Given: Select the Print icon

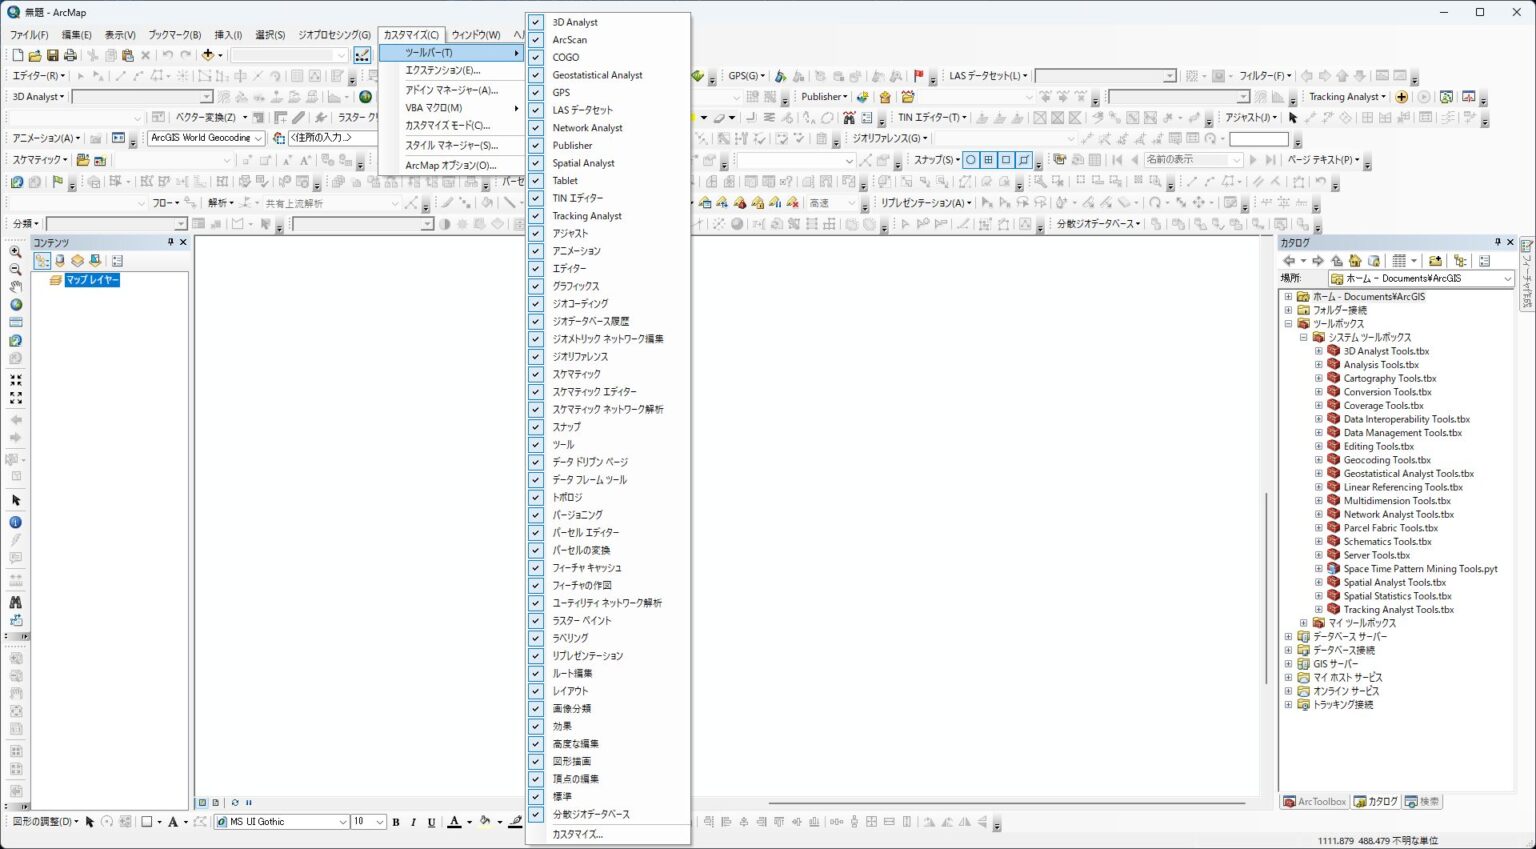Looking at the screenshot, I should [x=69, y=55].
